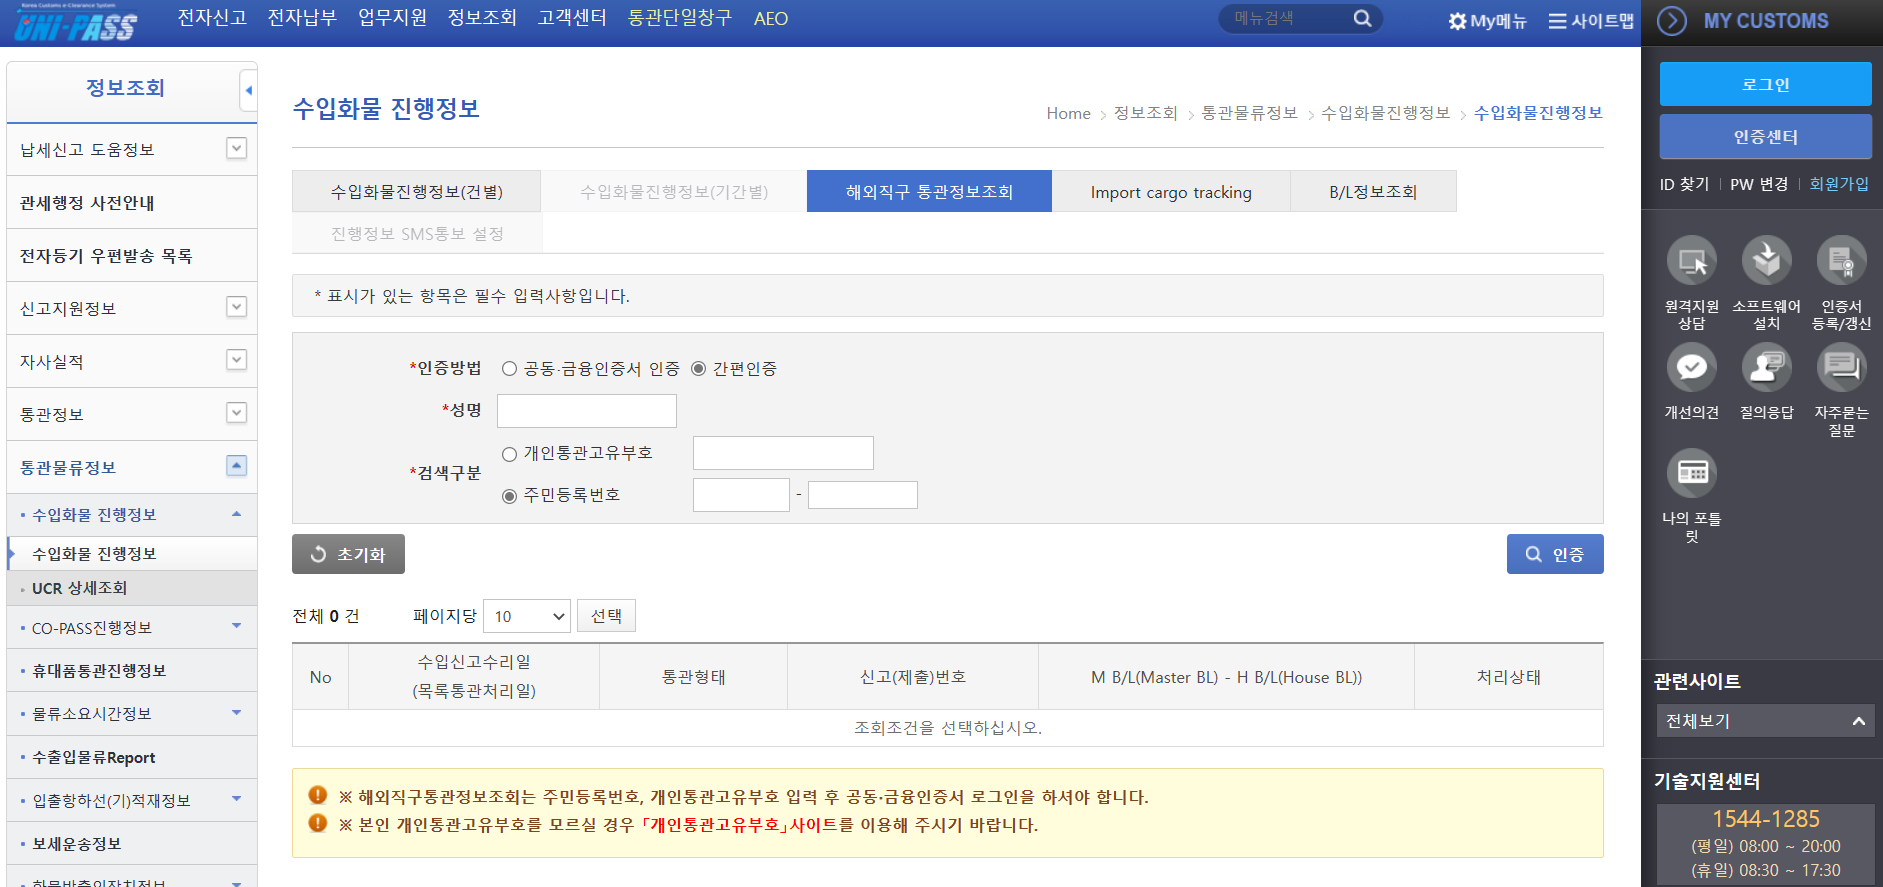Click the 개인통관고유부호 input field
This screenshot has height=887, width=1883.
[783, 453]
